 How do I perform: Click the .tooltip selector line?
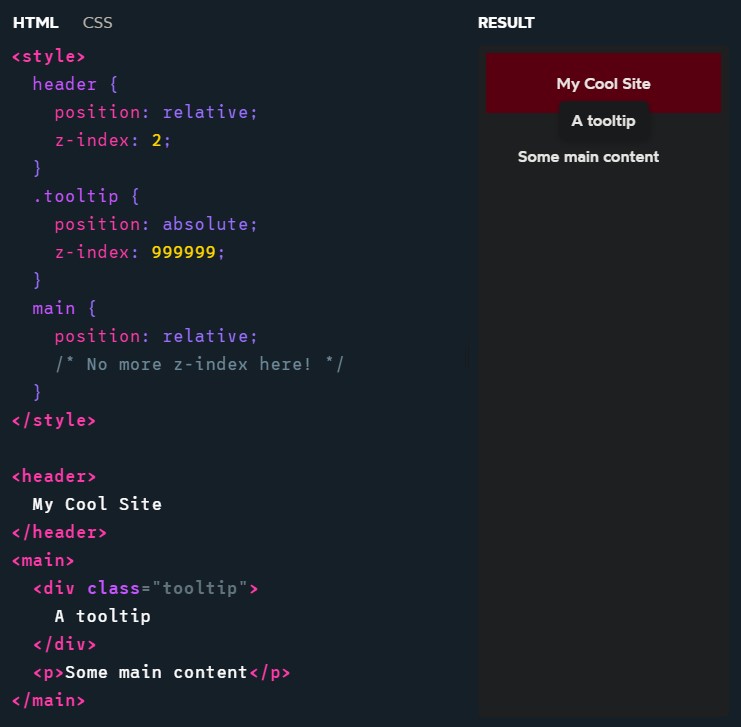[x=84, y=196]
